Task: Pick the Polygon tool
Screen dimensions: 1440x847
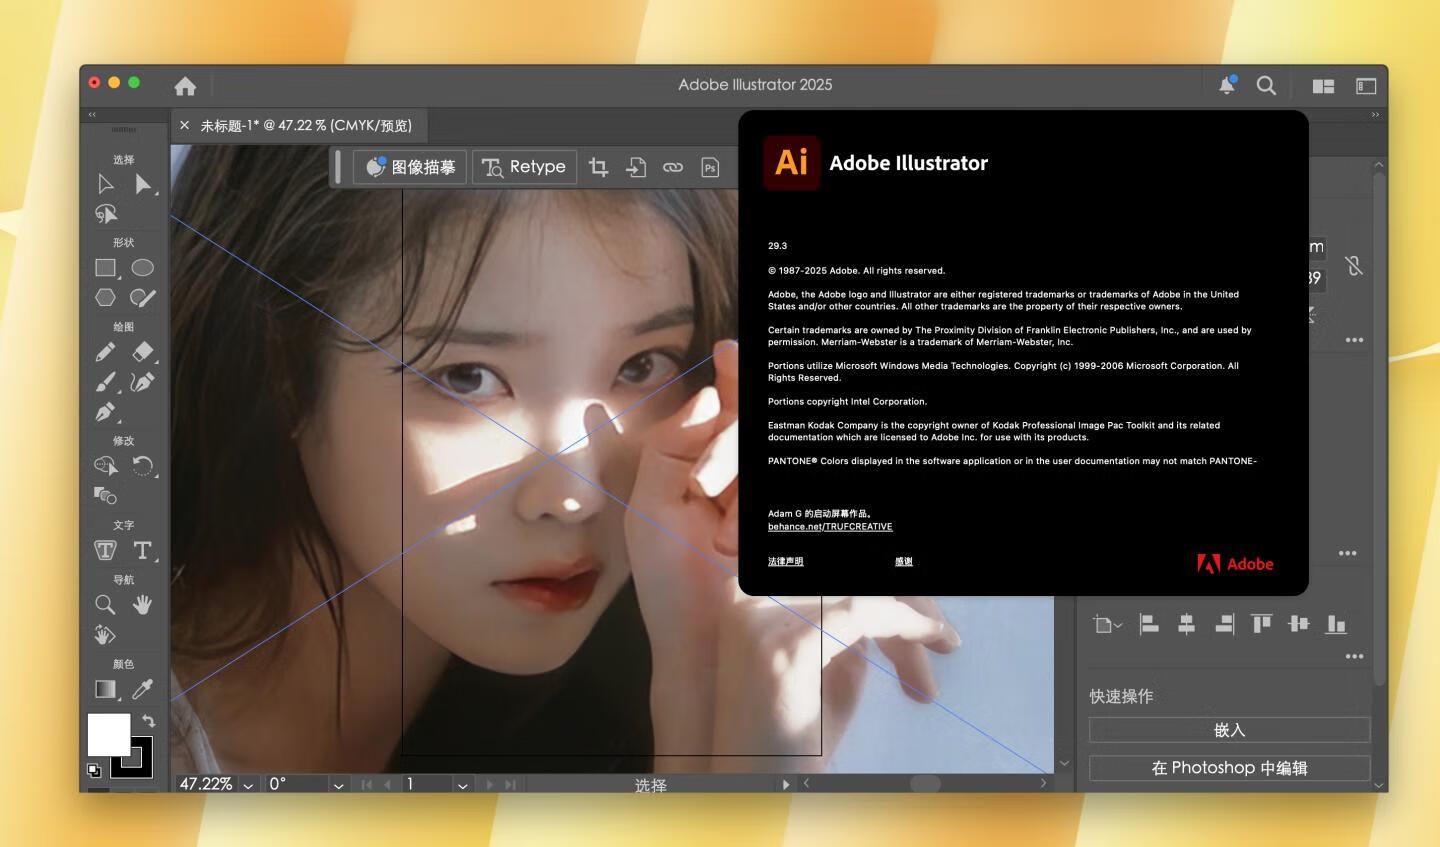Action: click(105, 297)
